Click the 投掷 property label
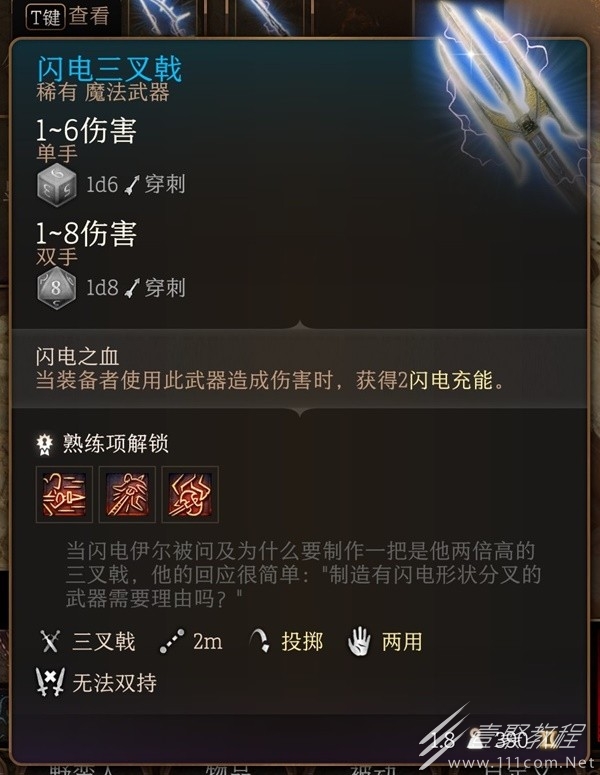Screen dimensions: 600x775 [x=302, y=642]
